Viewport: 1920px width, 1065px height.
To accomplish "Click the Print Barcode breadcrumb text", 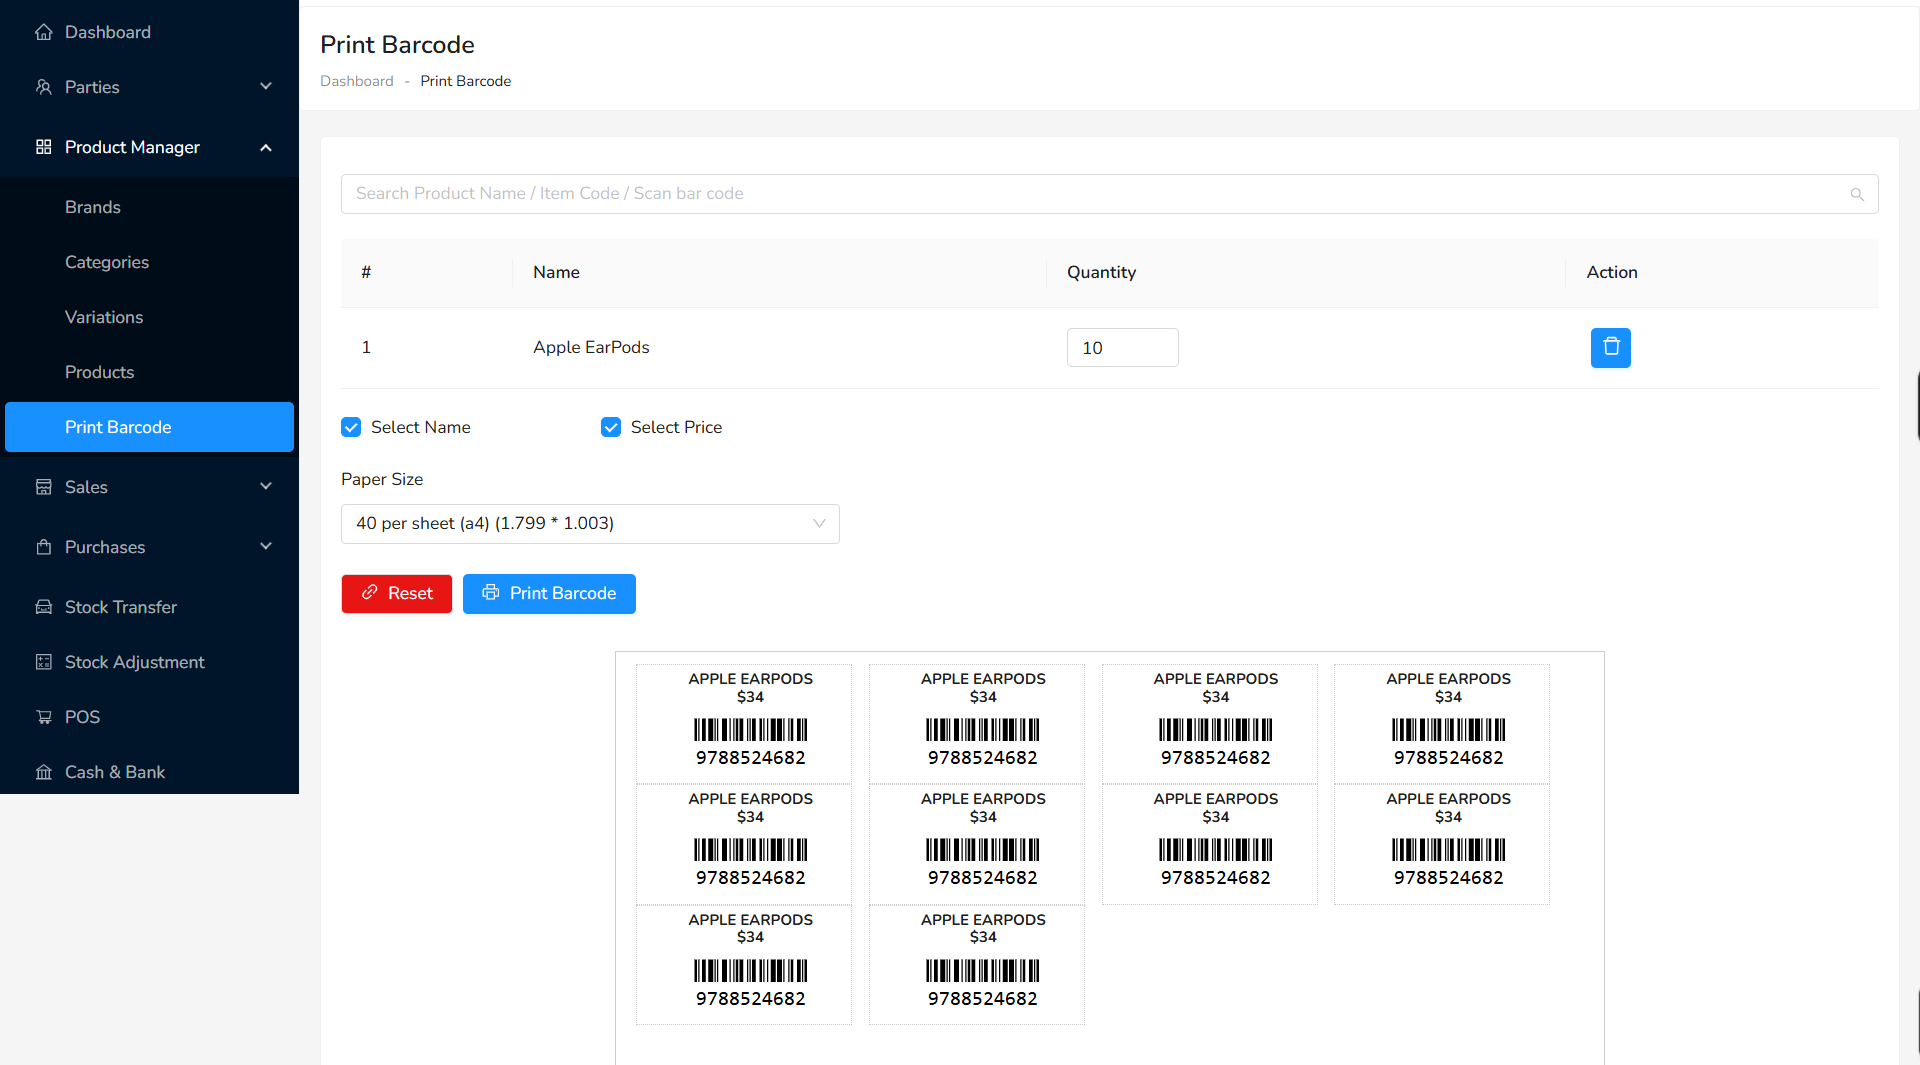I will pyautogui.click(x=466, y=81).
